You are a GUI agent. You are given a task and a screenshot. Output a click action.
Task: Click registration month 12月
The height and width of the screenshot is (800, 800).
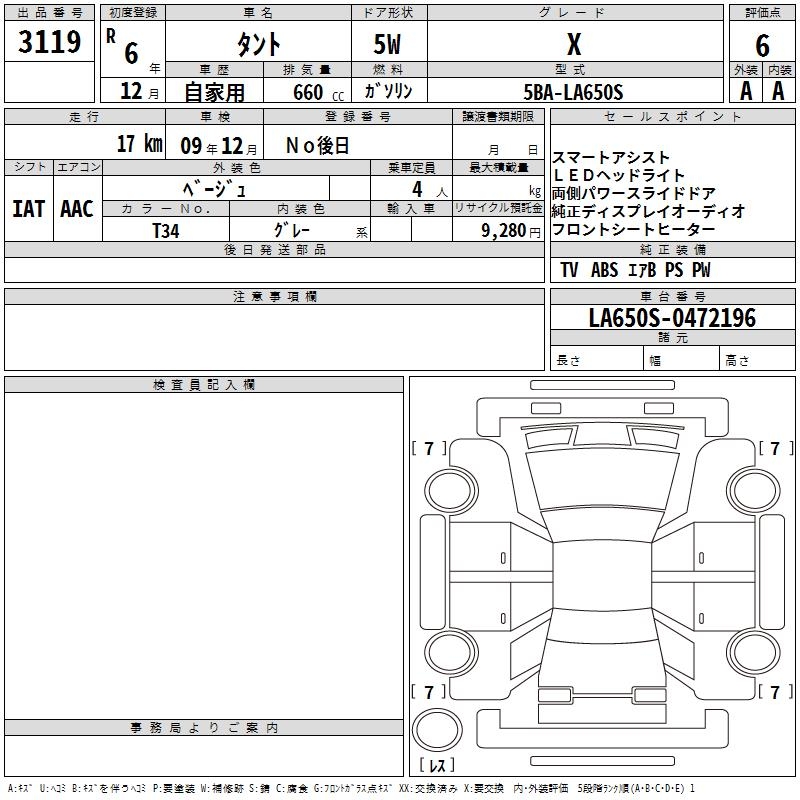click(140, 91)
